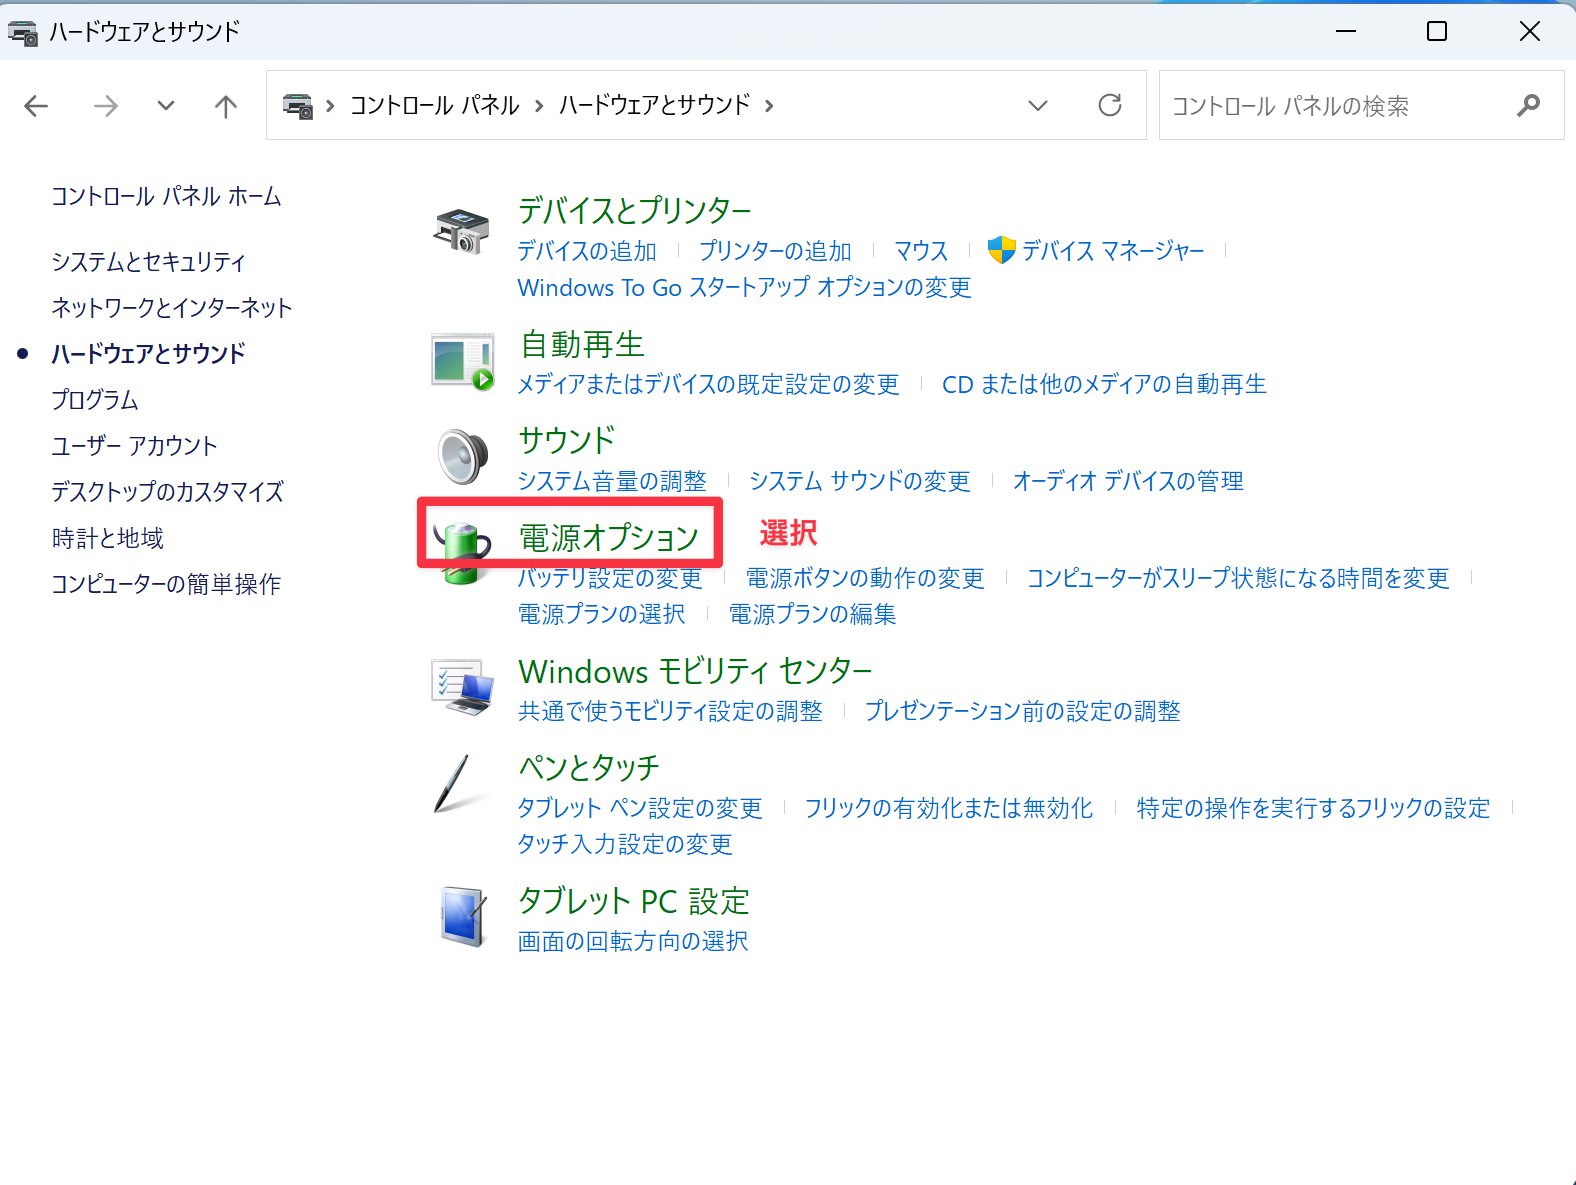Open the 電源オプション heading link
This screenshot has height=1185, width=1576.
608,538
